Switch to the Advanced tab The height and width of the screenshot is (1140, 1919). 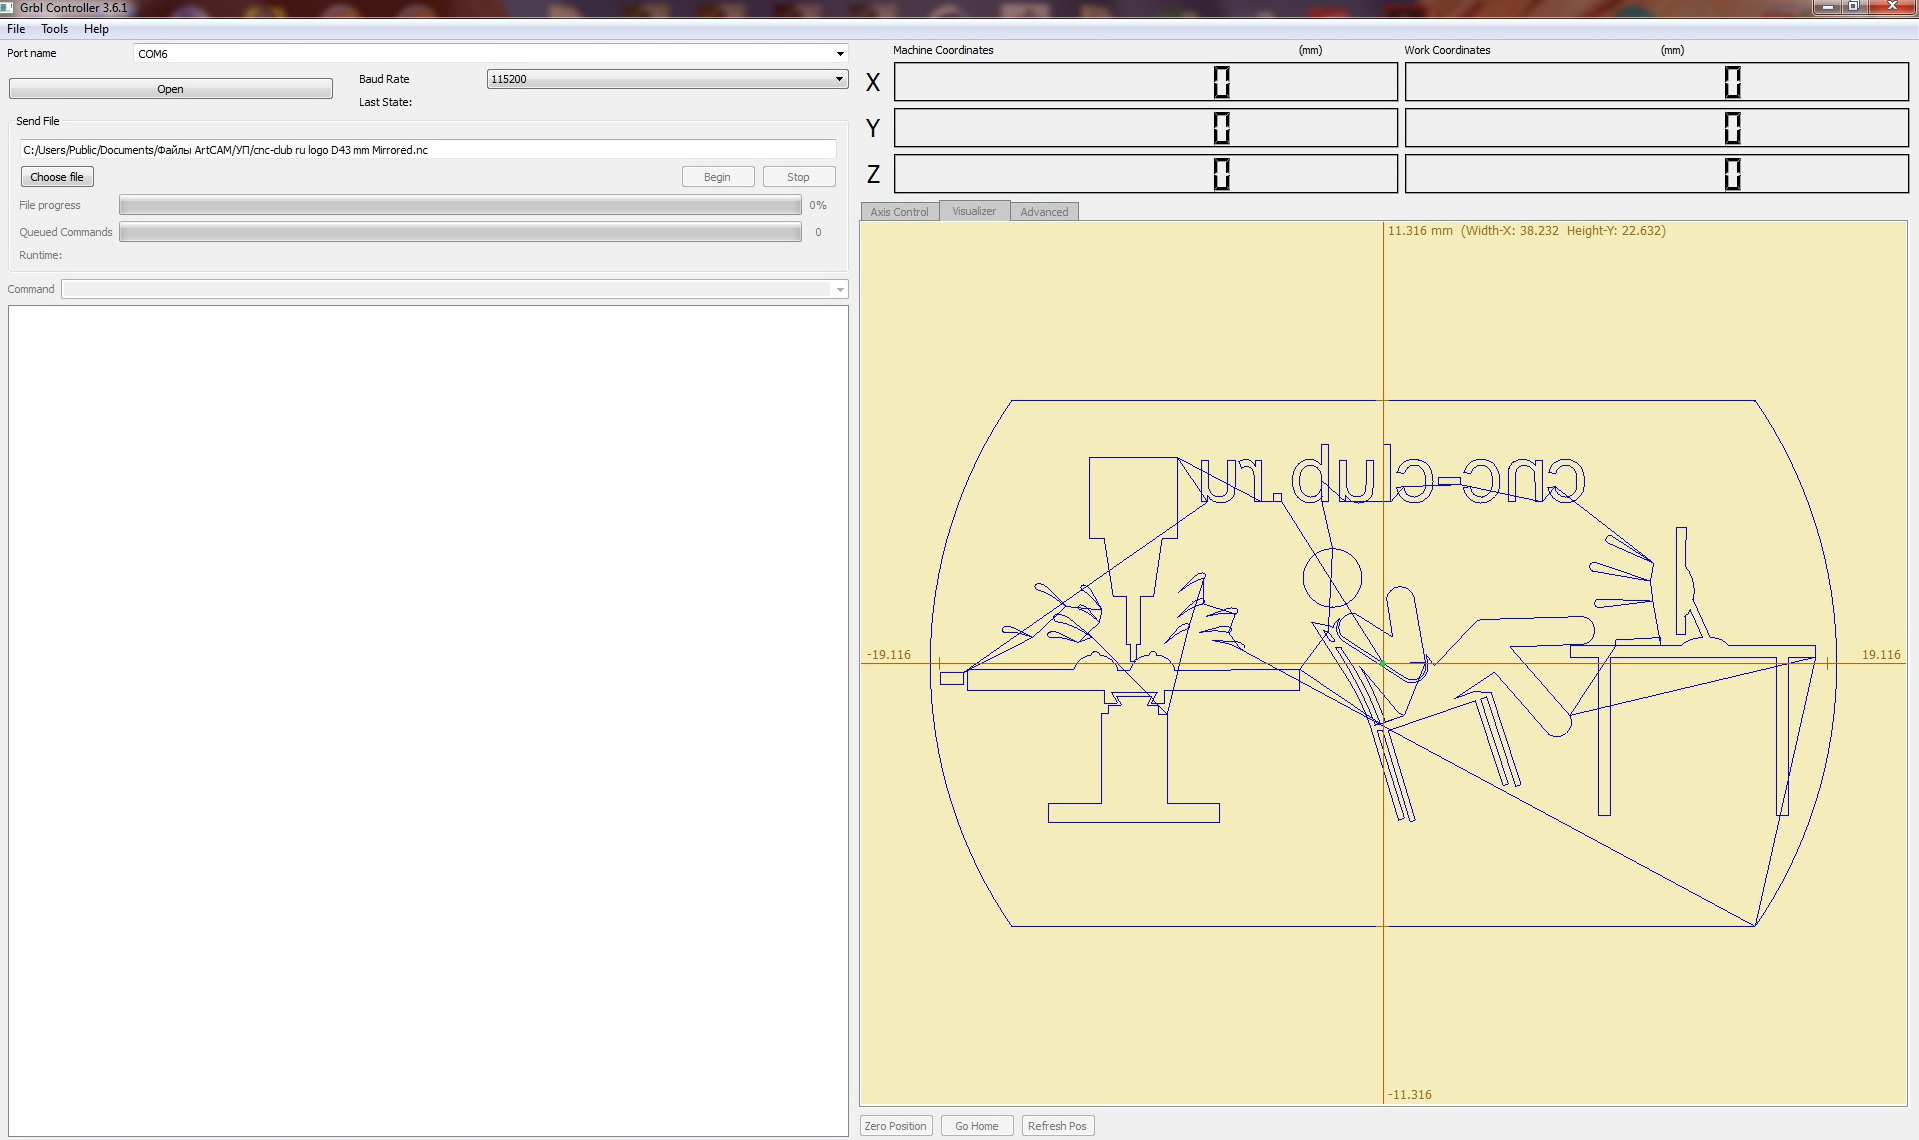[1044, 212]
